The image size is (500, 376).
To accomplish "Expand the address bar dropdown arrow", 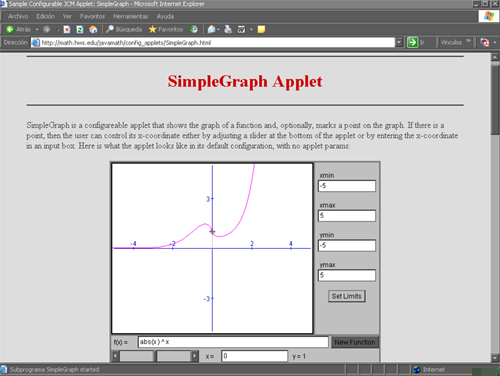I will (399, 42).
